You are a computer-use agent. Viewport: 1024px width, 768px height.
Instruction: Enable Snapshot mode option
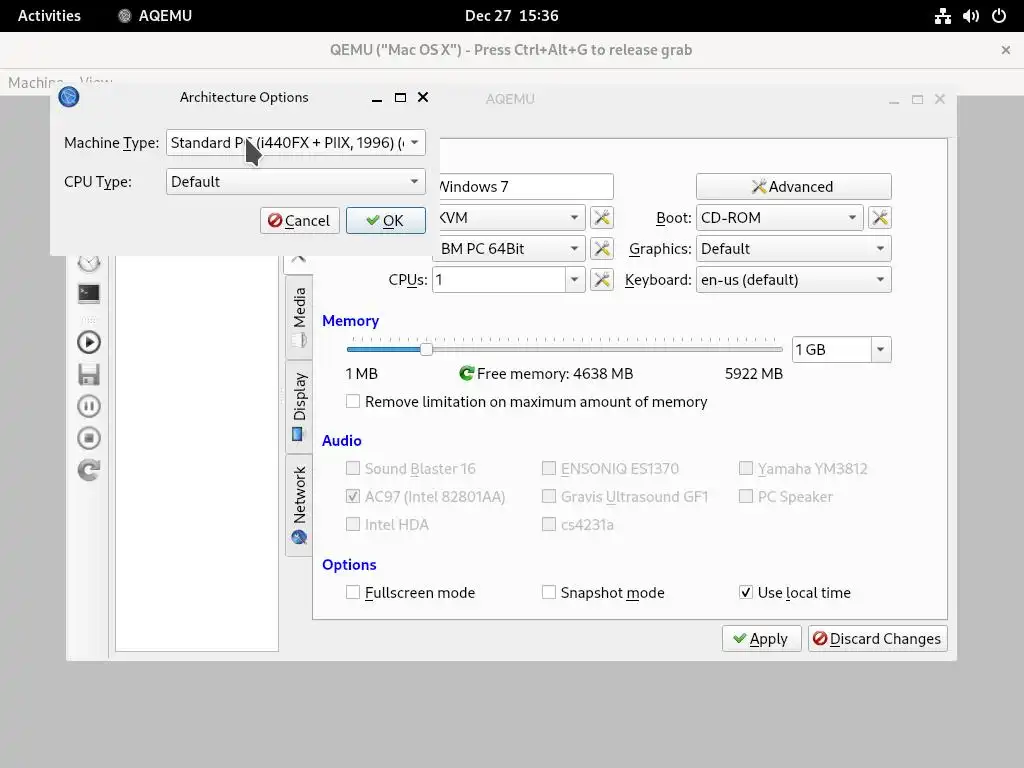549,592
